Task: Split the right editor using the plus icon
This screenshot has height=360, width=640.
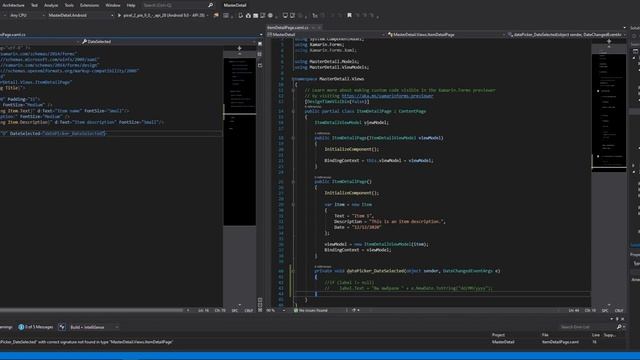Action: pos(609,41)
